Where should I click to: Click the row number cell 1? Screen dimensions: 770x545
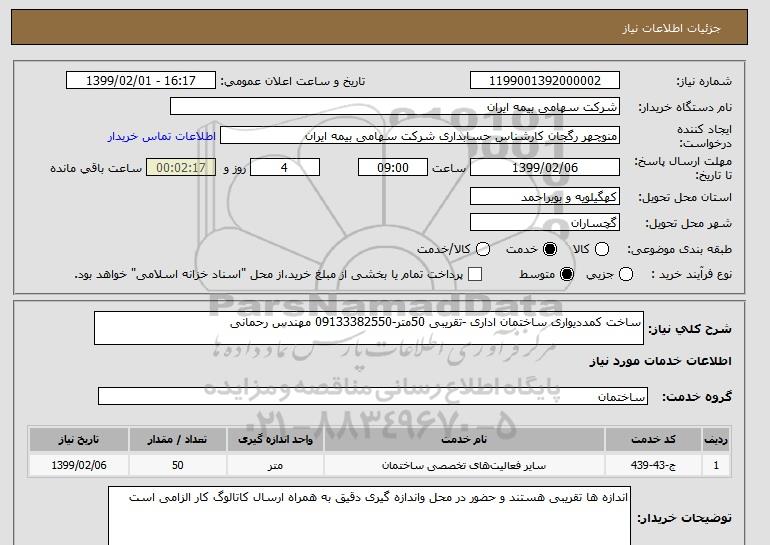pos(716,465)
